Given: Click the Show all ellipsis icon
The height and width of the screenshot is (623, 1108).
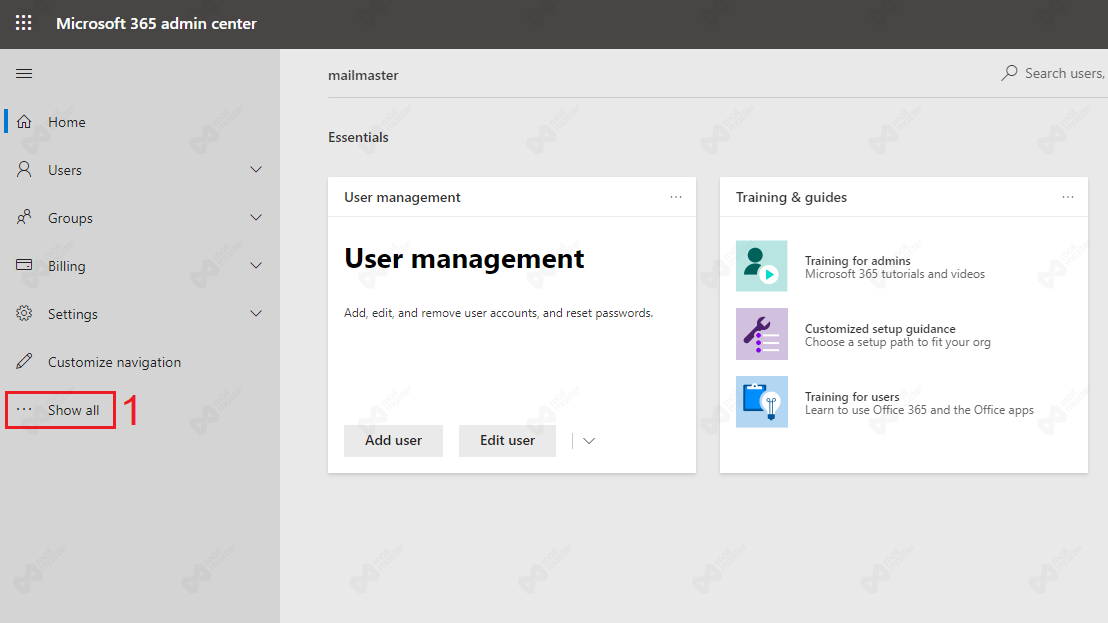Looking at the screenshot, I should pos(24,409).
